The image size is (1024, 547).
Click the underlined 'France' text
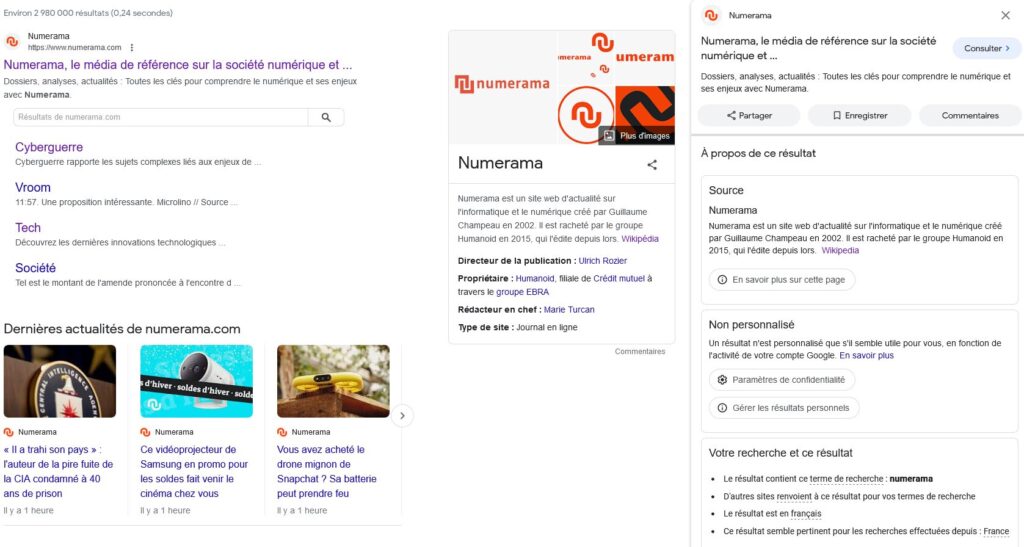pyautogui.click(x=996, y=531)
